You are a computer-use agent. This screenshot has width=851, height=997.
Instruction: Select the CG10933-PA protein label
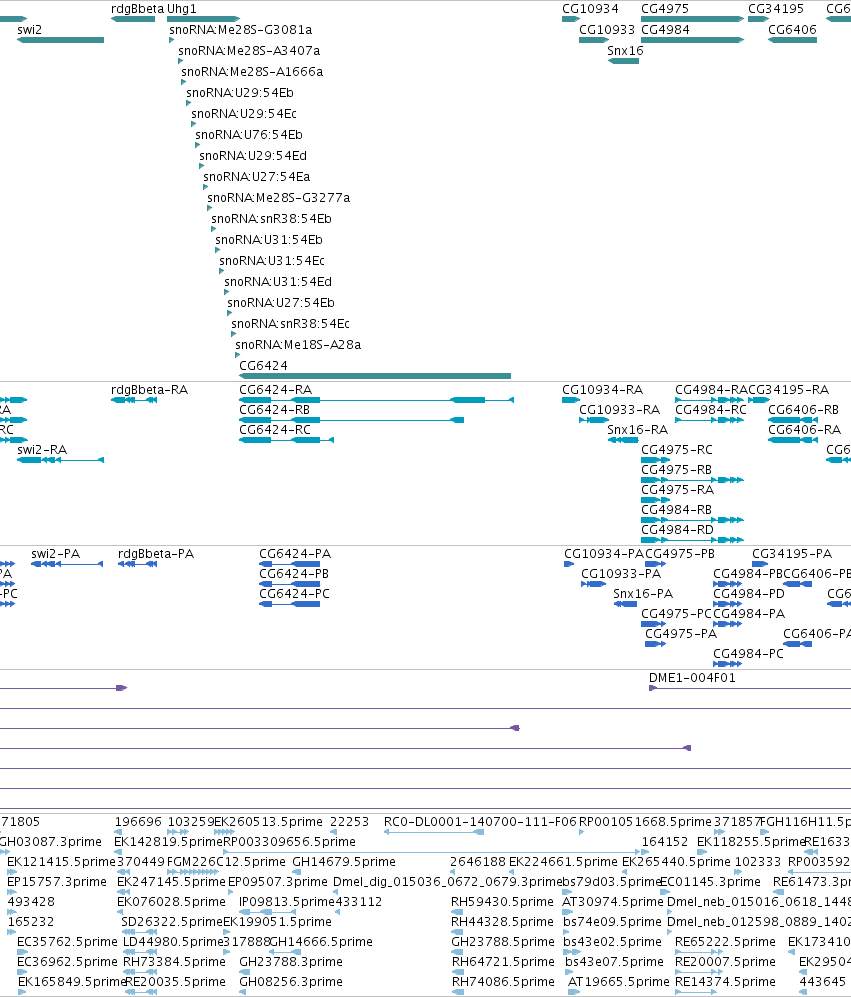click(x=621, y=574)
